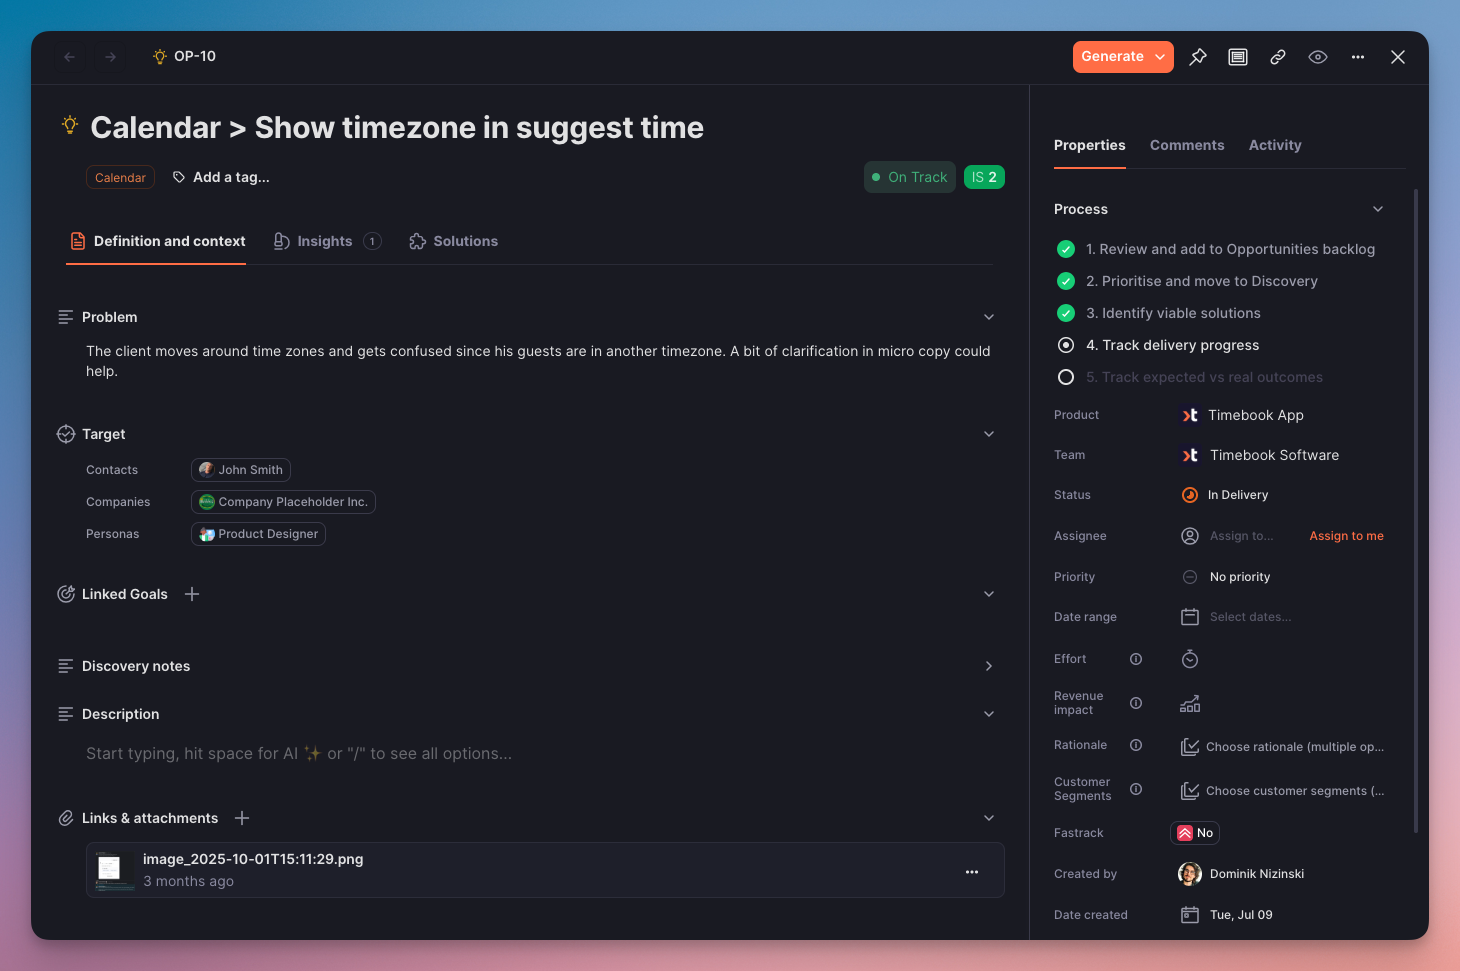Click the panel layout icon in header
Image resolution: width=1460 pixels, height=971 pixels.
(x=1237, y=57)
